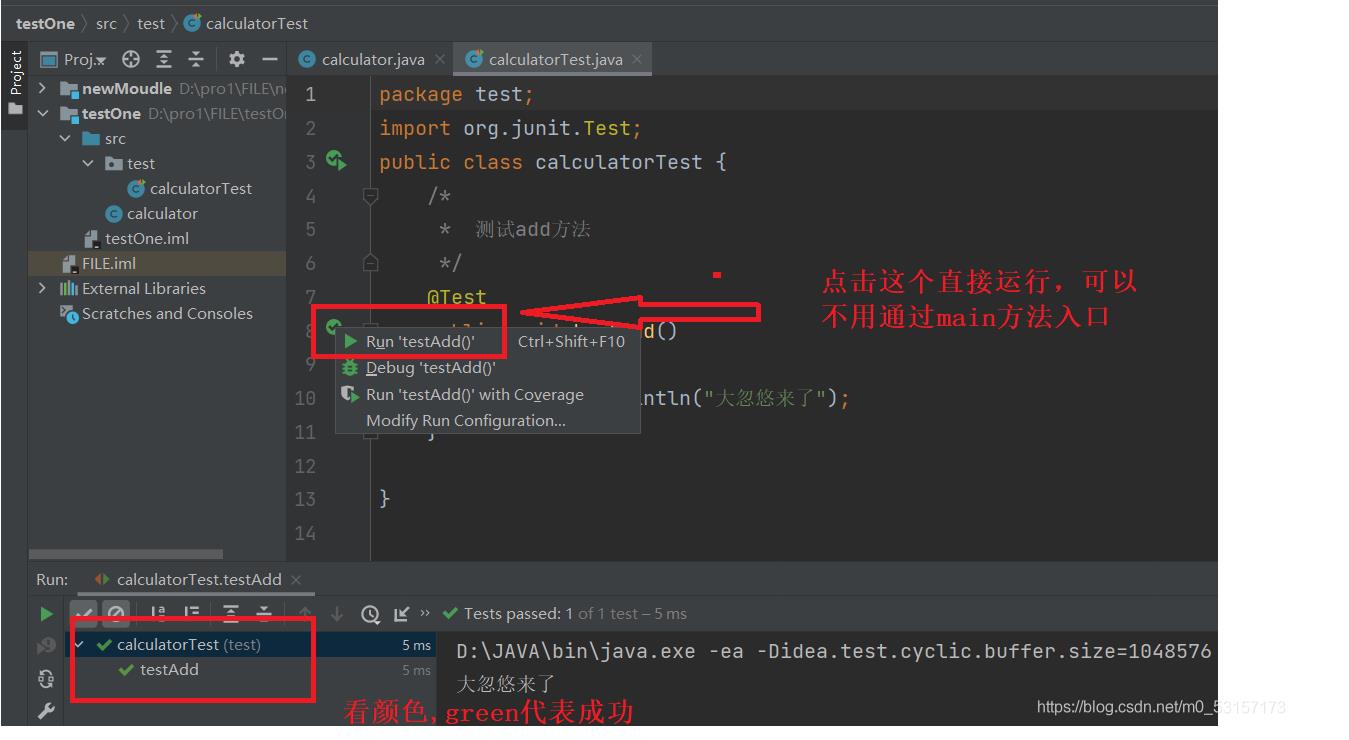
Task: Select Scratches and Consoles node
Action: 156,313
